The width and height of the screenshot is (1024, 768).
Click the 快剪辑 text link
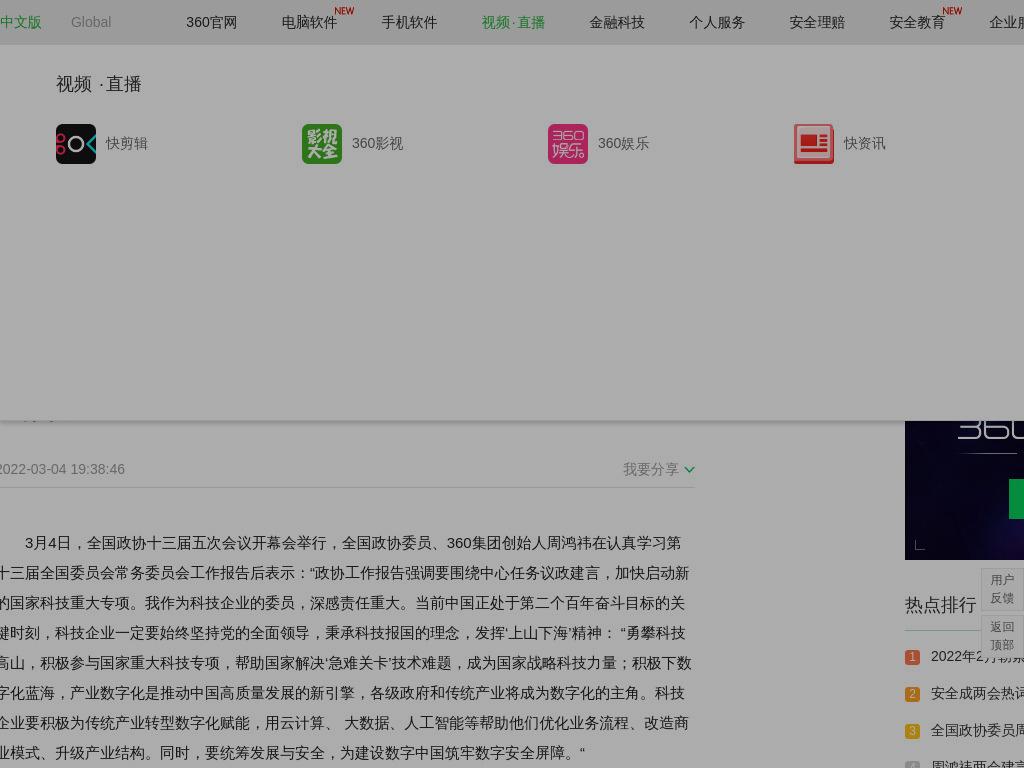point(127,144)
